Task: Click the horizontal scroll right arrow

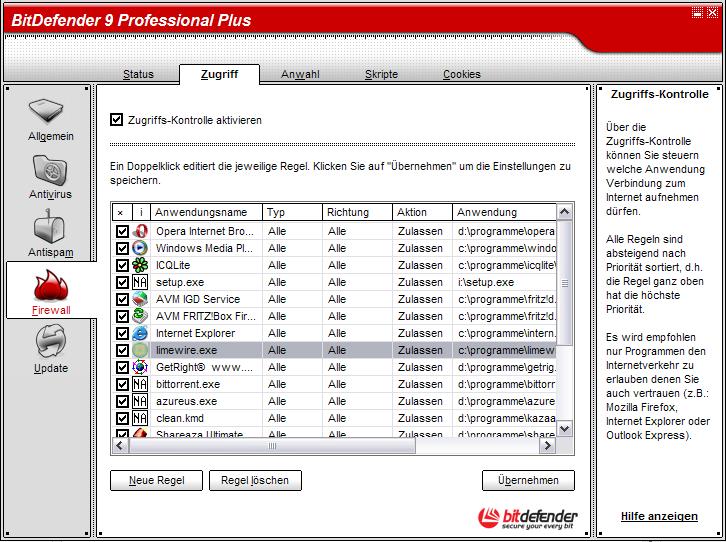Action: click(x=548, y=446)
